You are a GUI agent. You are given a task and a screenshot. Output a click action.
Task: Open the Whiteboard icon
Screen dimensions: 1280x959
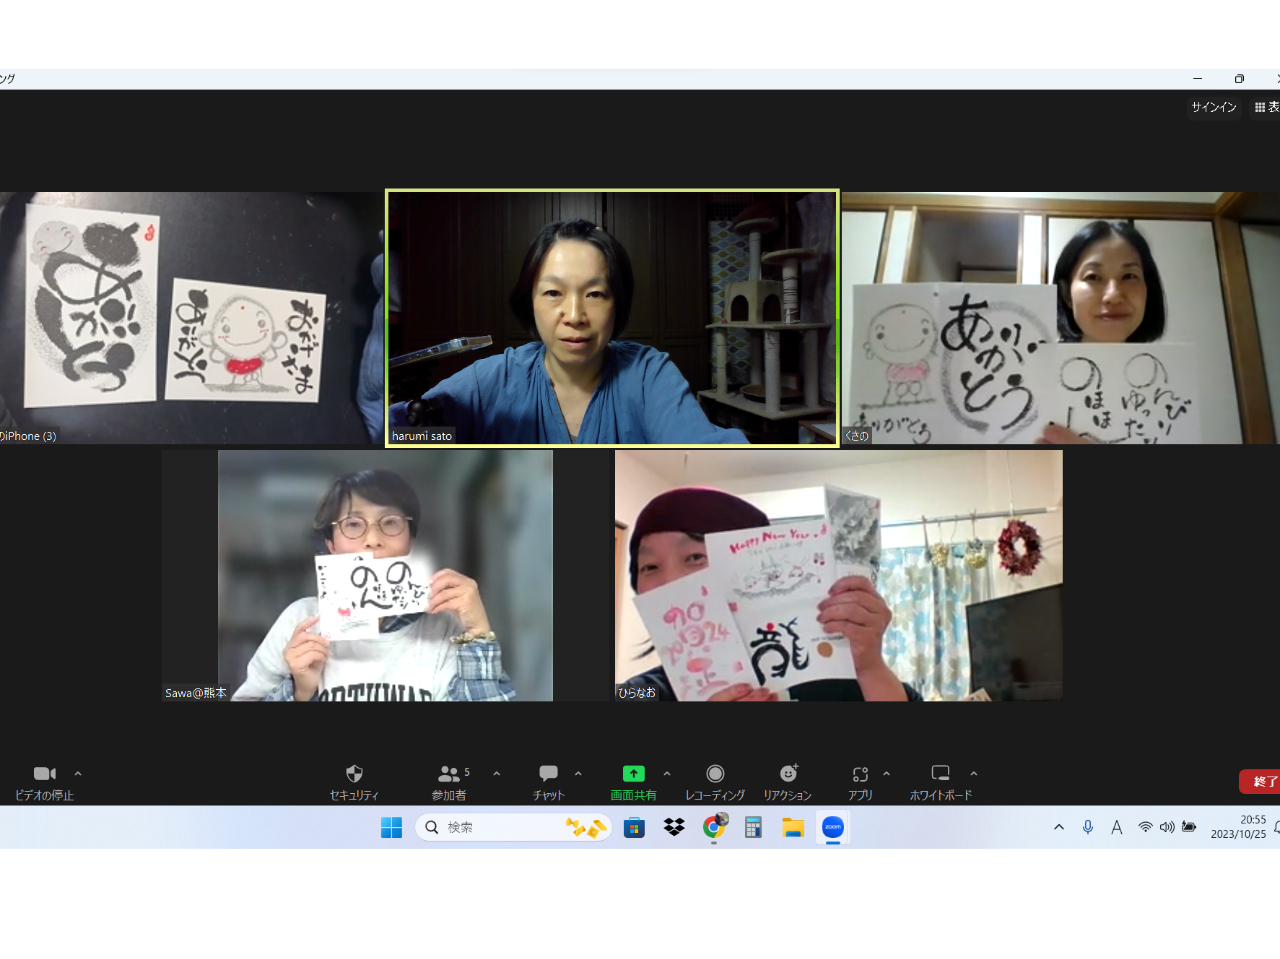point(940,774)
